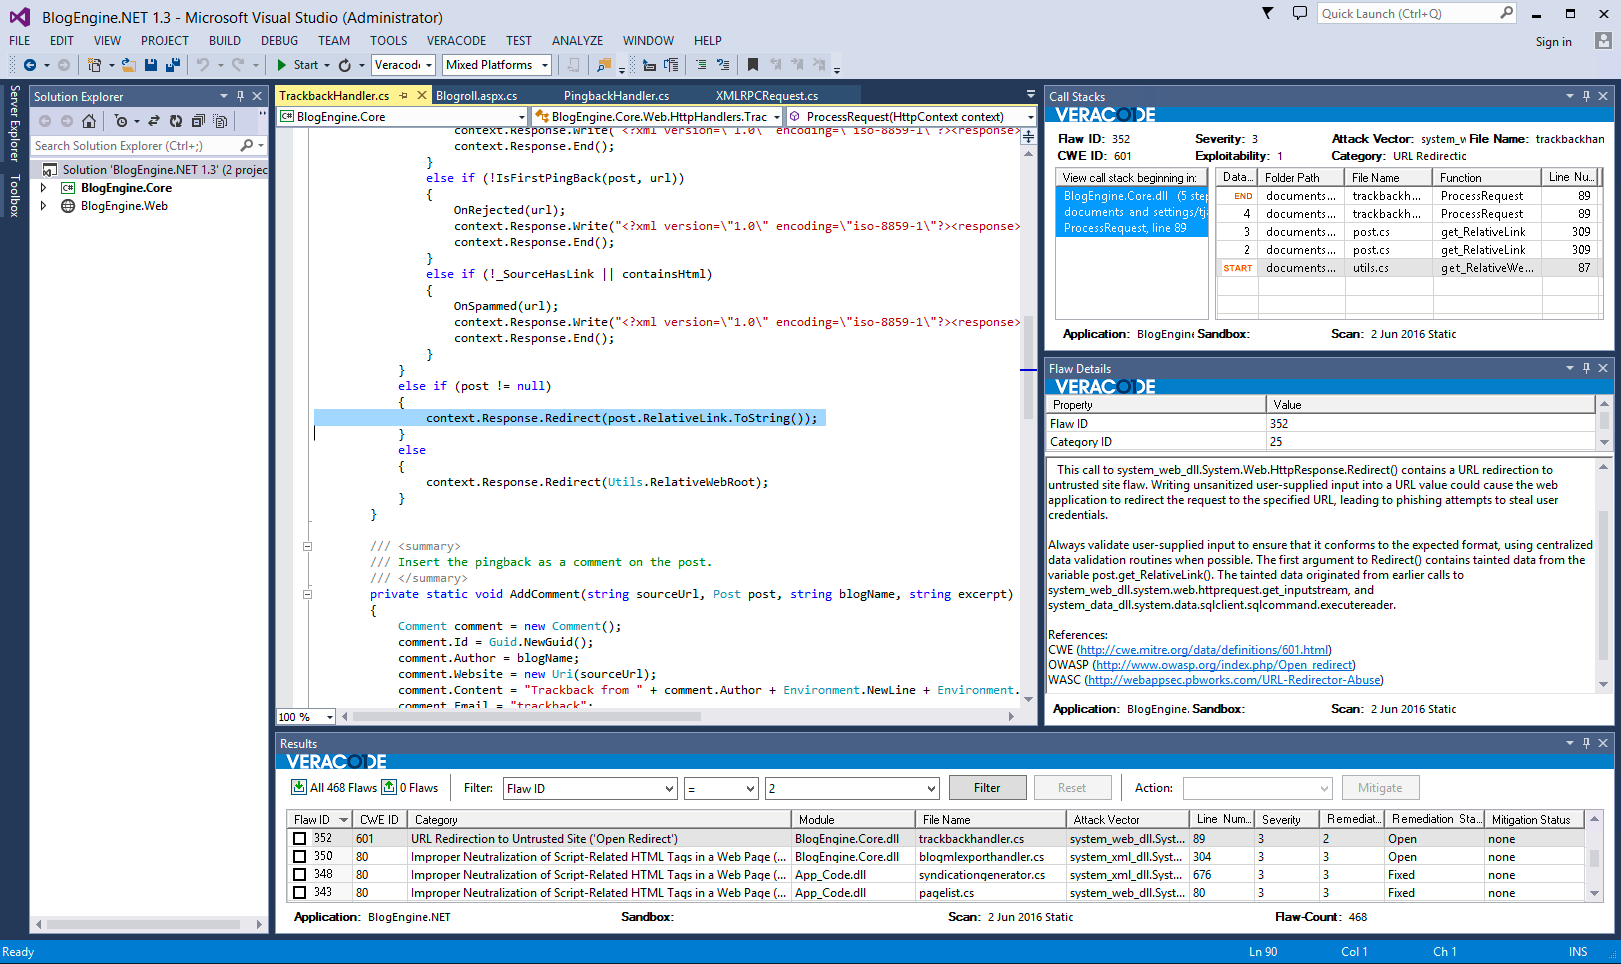The width and height of the screenshot is (1621, 964).
Task: Click the Find in Files toolbar icon
Action: pos(603,65)
